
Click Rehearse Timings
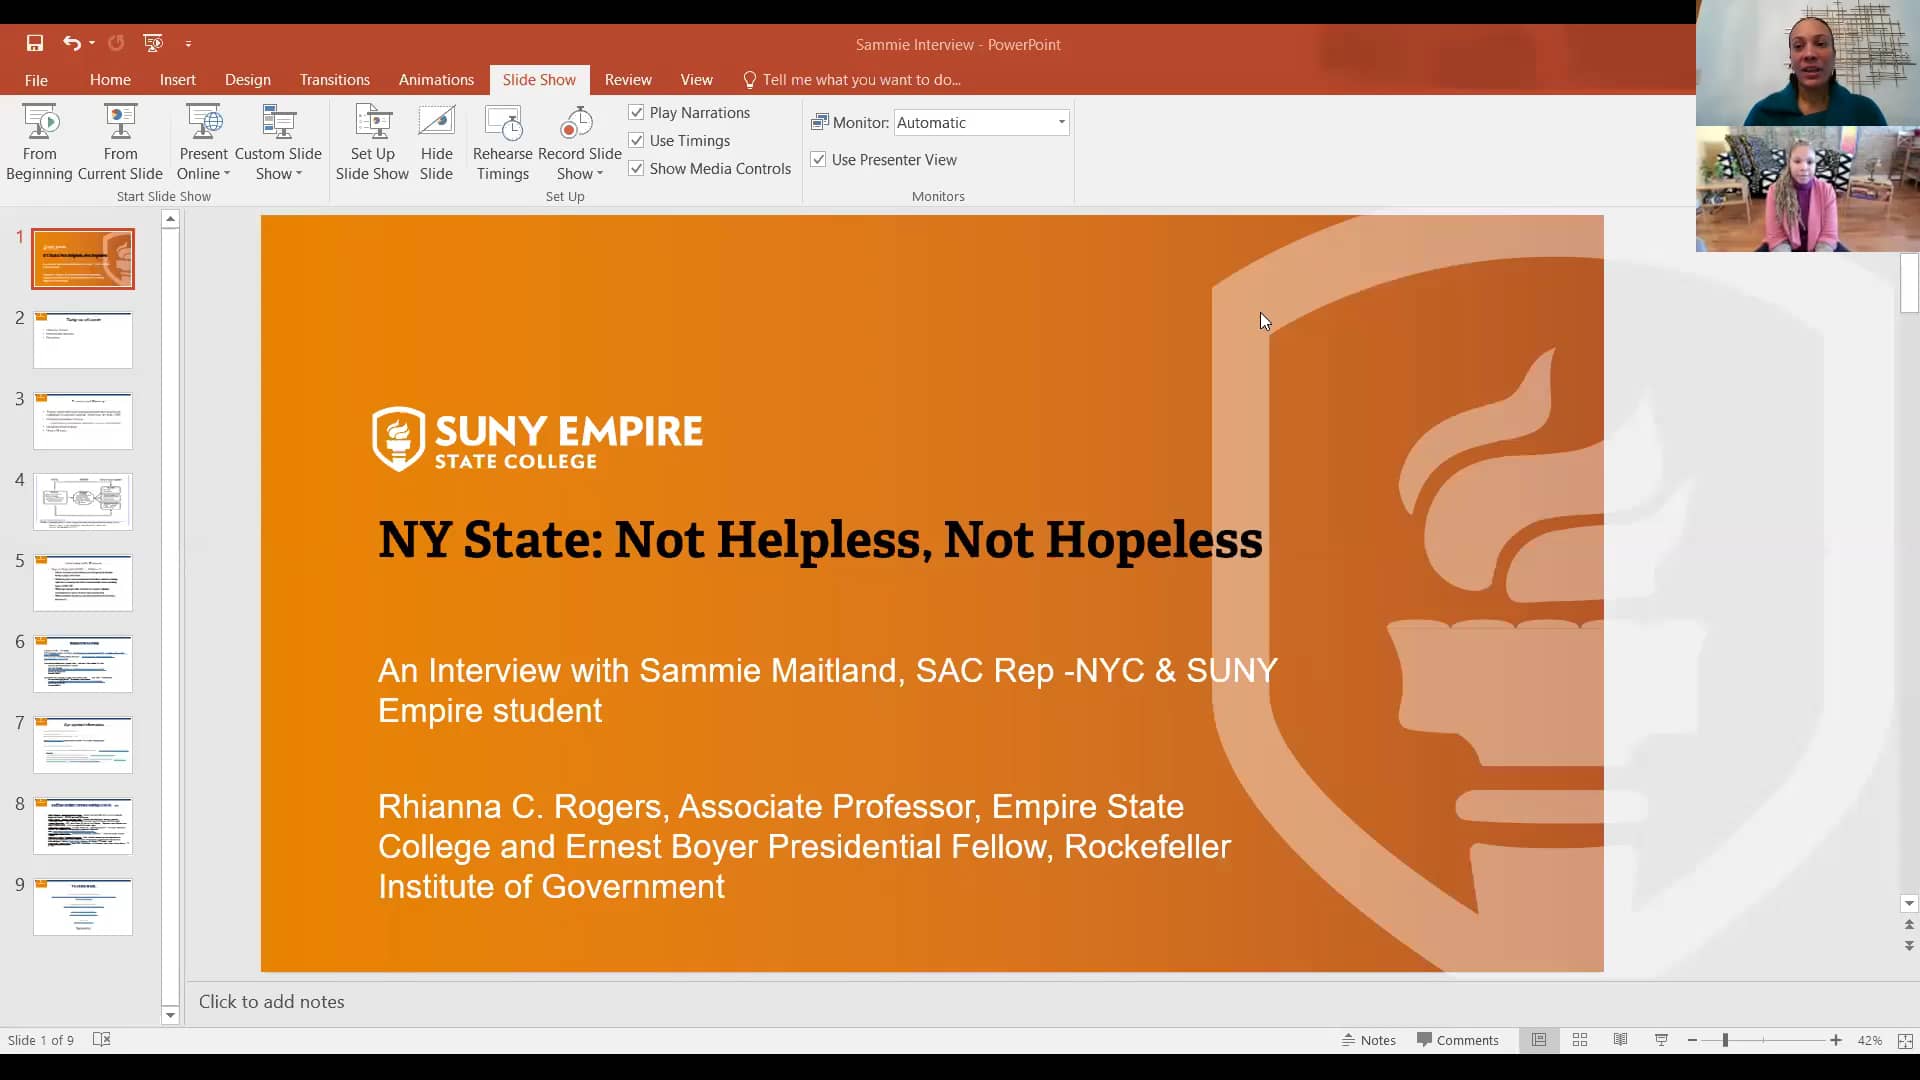click(x=502, y=143)
